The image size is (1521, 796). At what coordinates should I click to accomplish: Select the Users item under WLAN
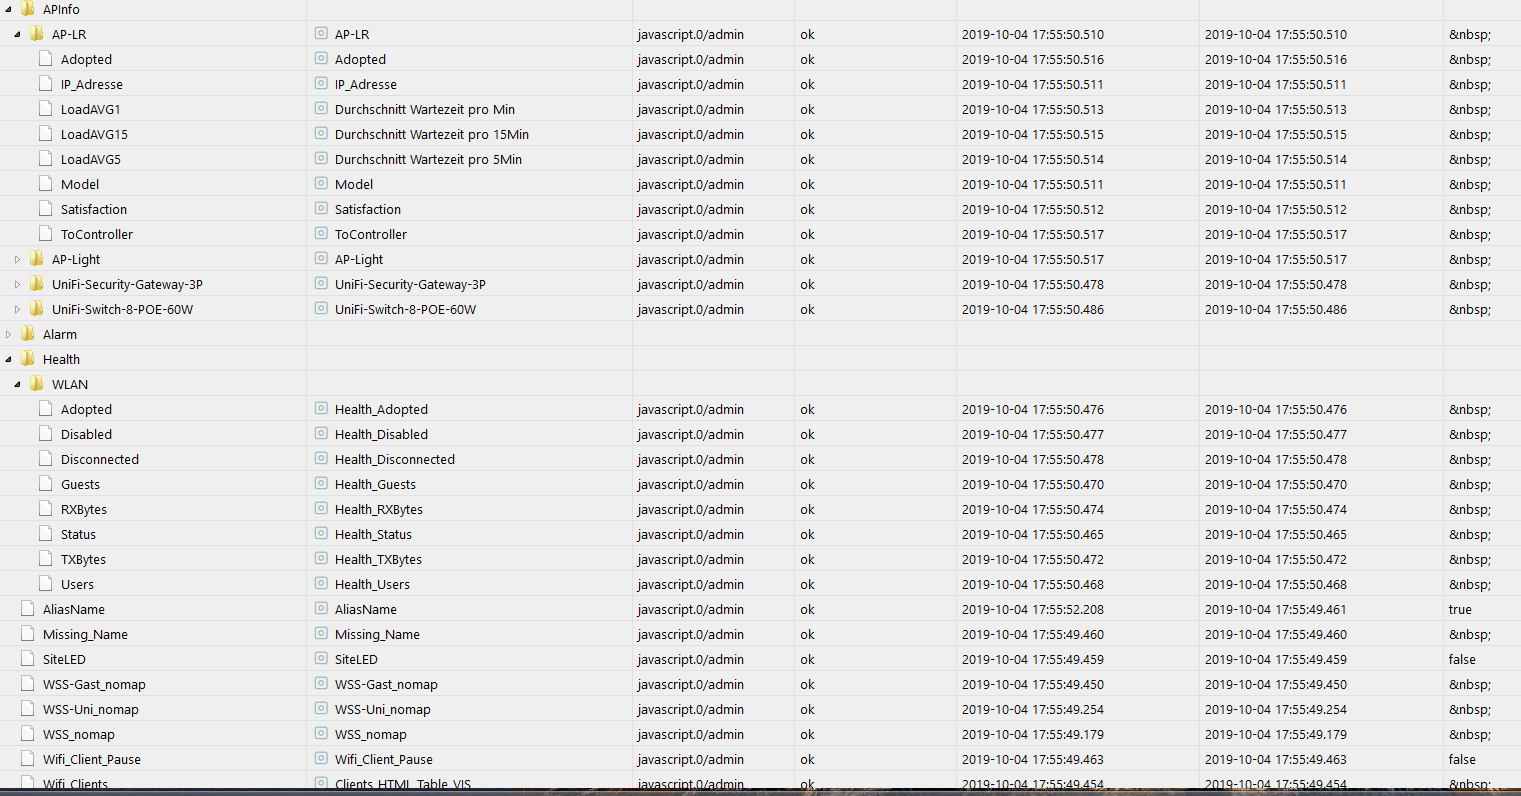[x=77, y=584]
